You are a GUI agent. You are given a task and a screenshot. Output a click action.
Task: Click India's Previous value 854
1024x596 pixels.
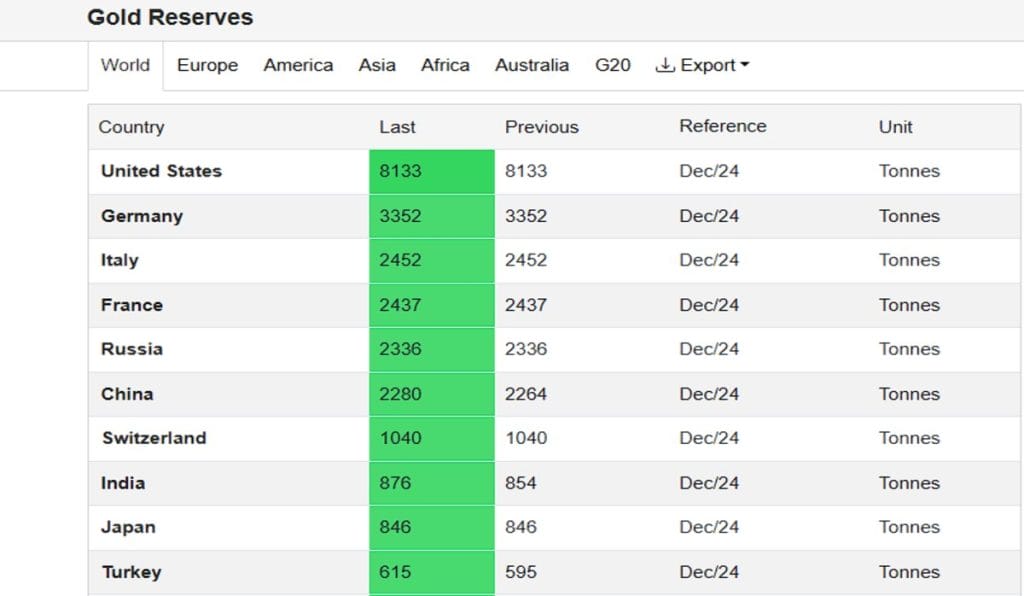pos(520,483)
